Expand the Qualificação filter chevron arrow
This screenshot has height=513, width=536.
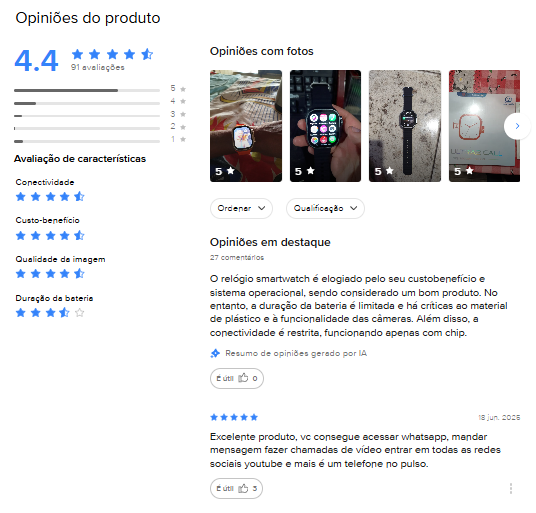[353, 208]
